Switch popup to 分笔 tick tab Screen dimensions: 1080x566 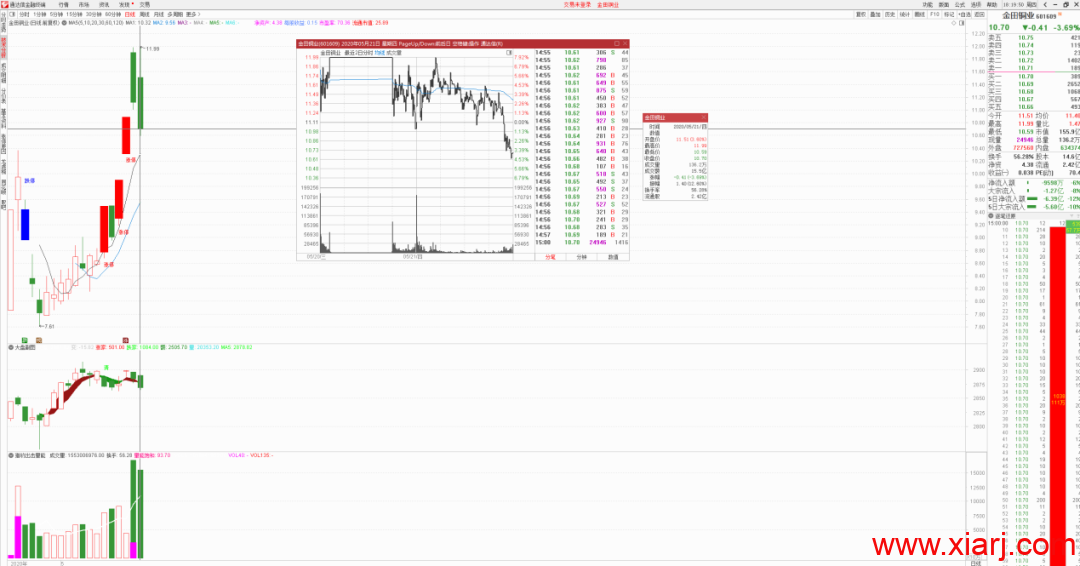[x=550, y=257]
